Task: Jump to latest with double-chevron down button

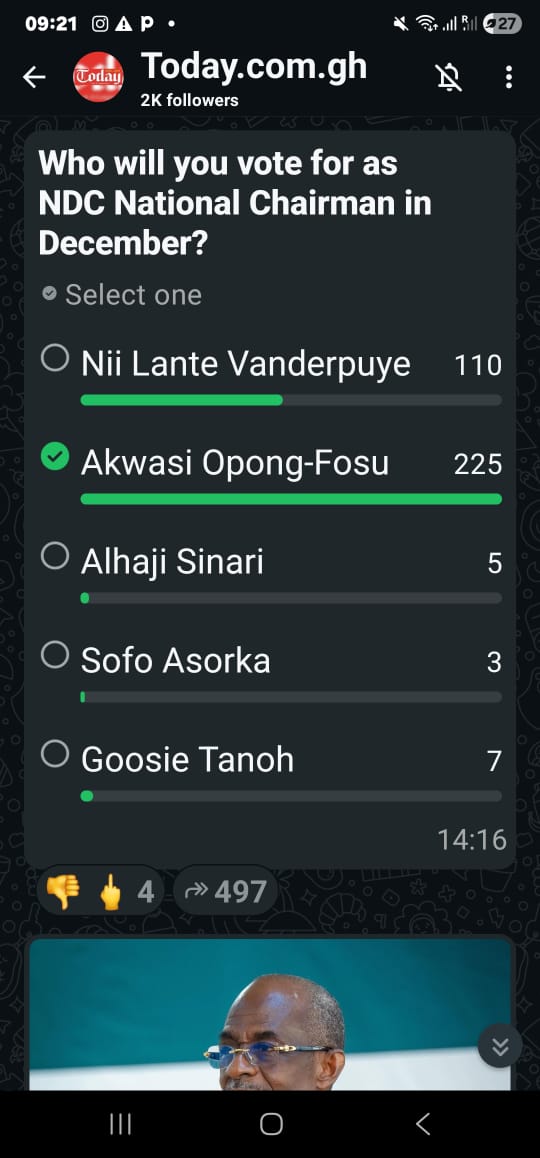Action: coord(499,1046)
